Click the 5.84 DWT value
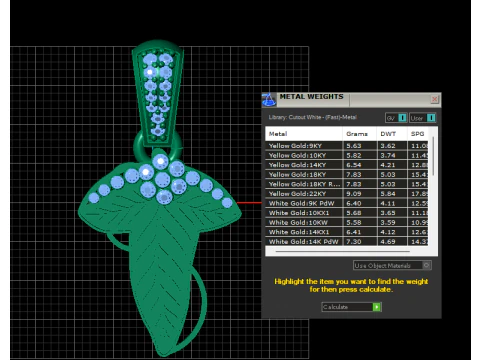This screenshot has width=480, height=360. [x=388, y=194]
